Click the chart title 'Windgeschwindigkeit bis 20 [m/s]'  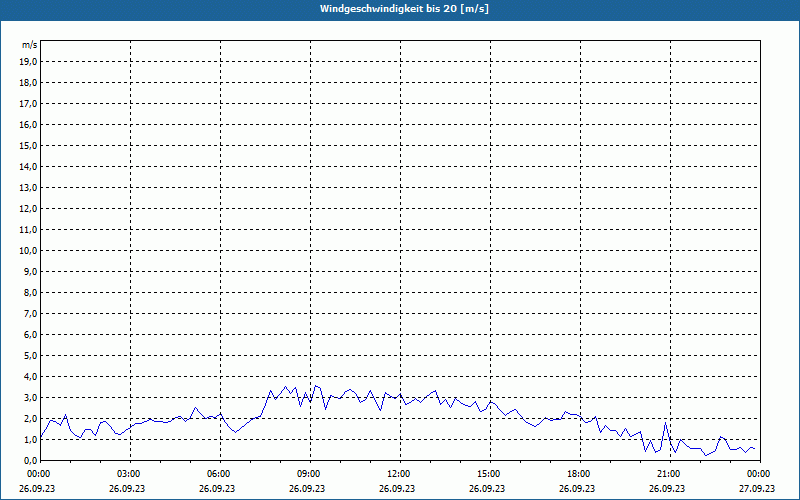coord(404,9)
